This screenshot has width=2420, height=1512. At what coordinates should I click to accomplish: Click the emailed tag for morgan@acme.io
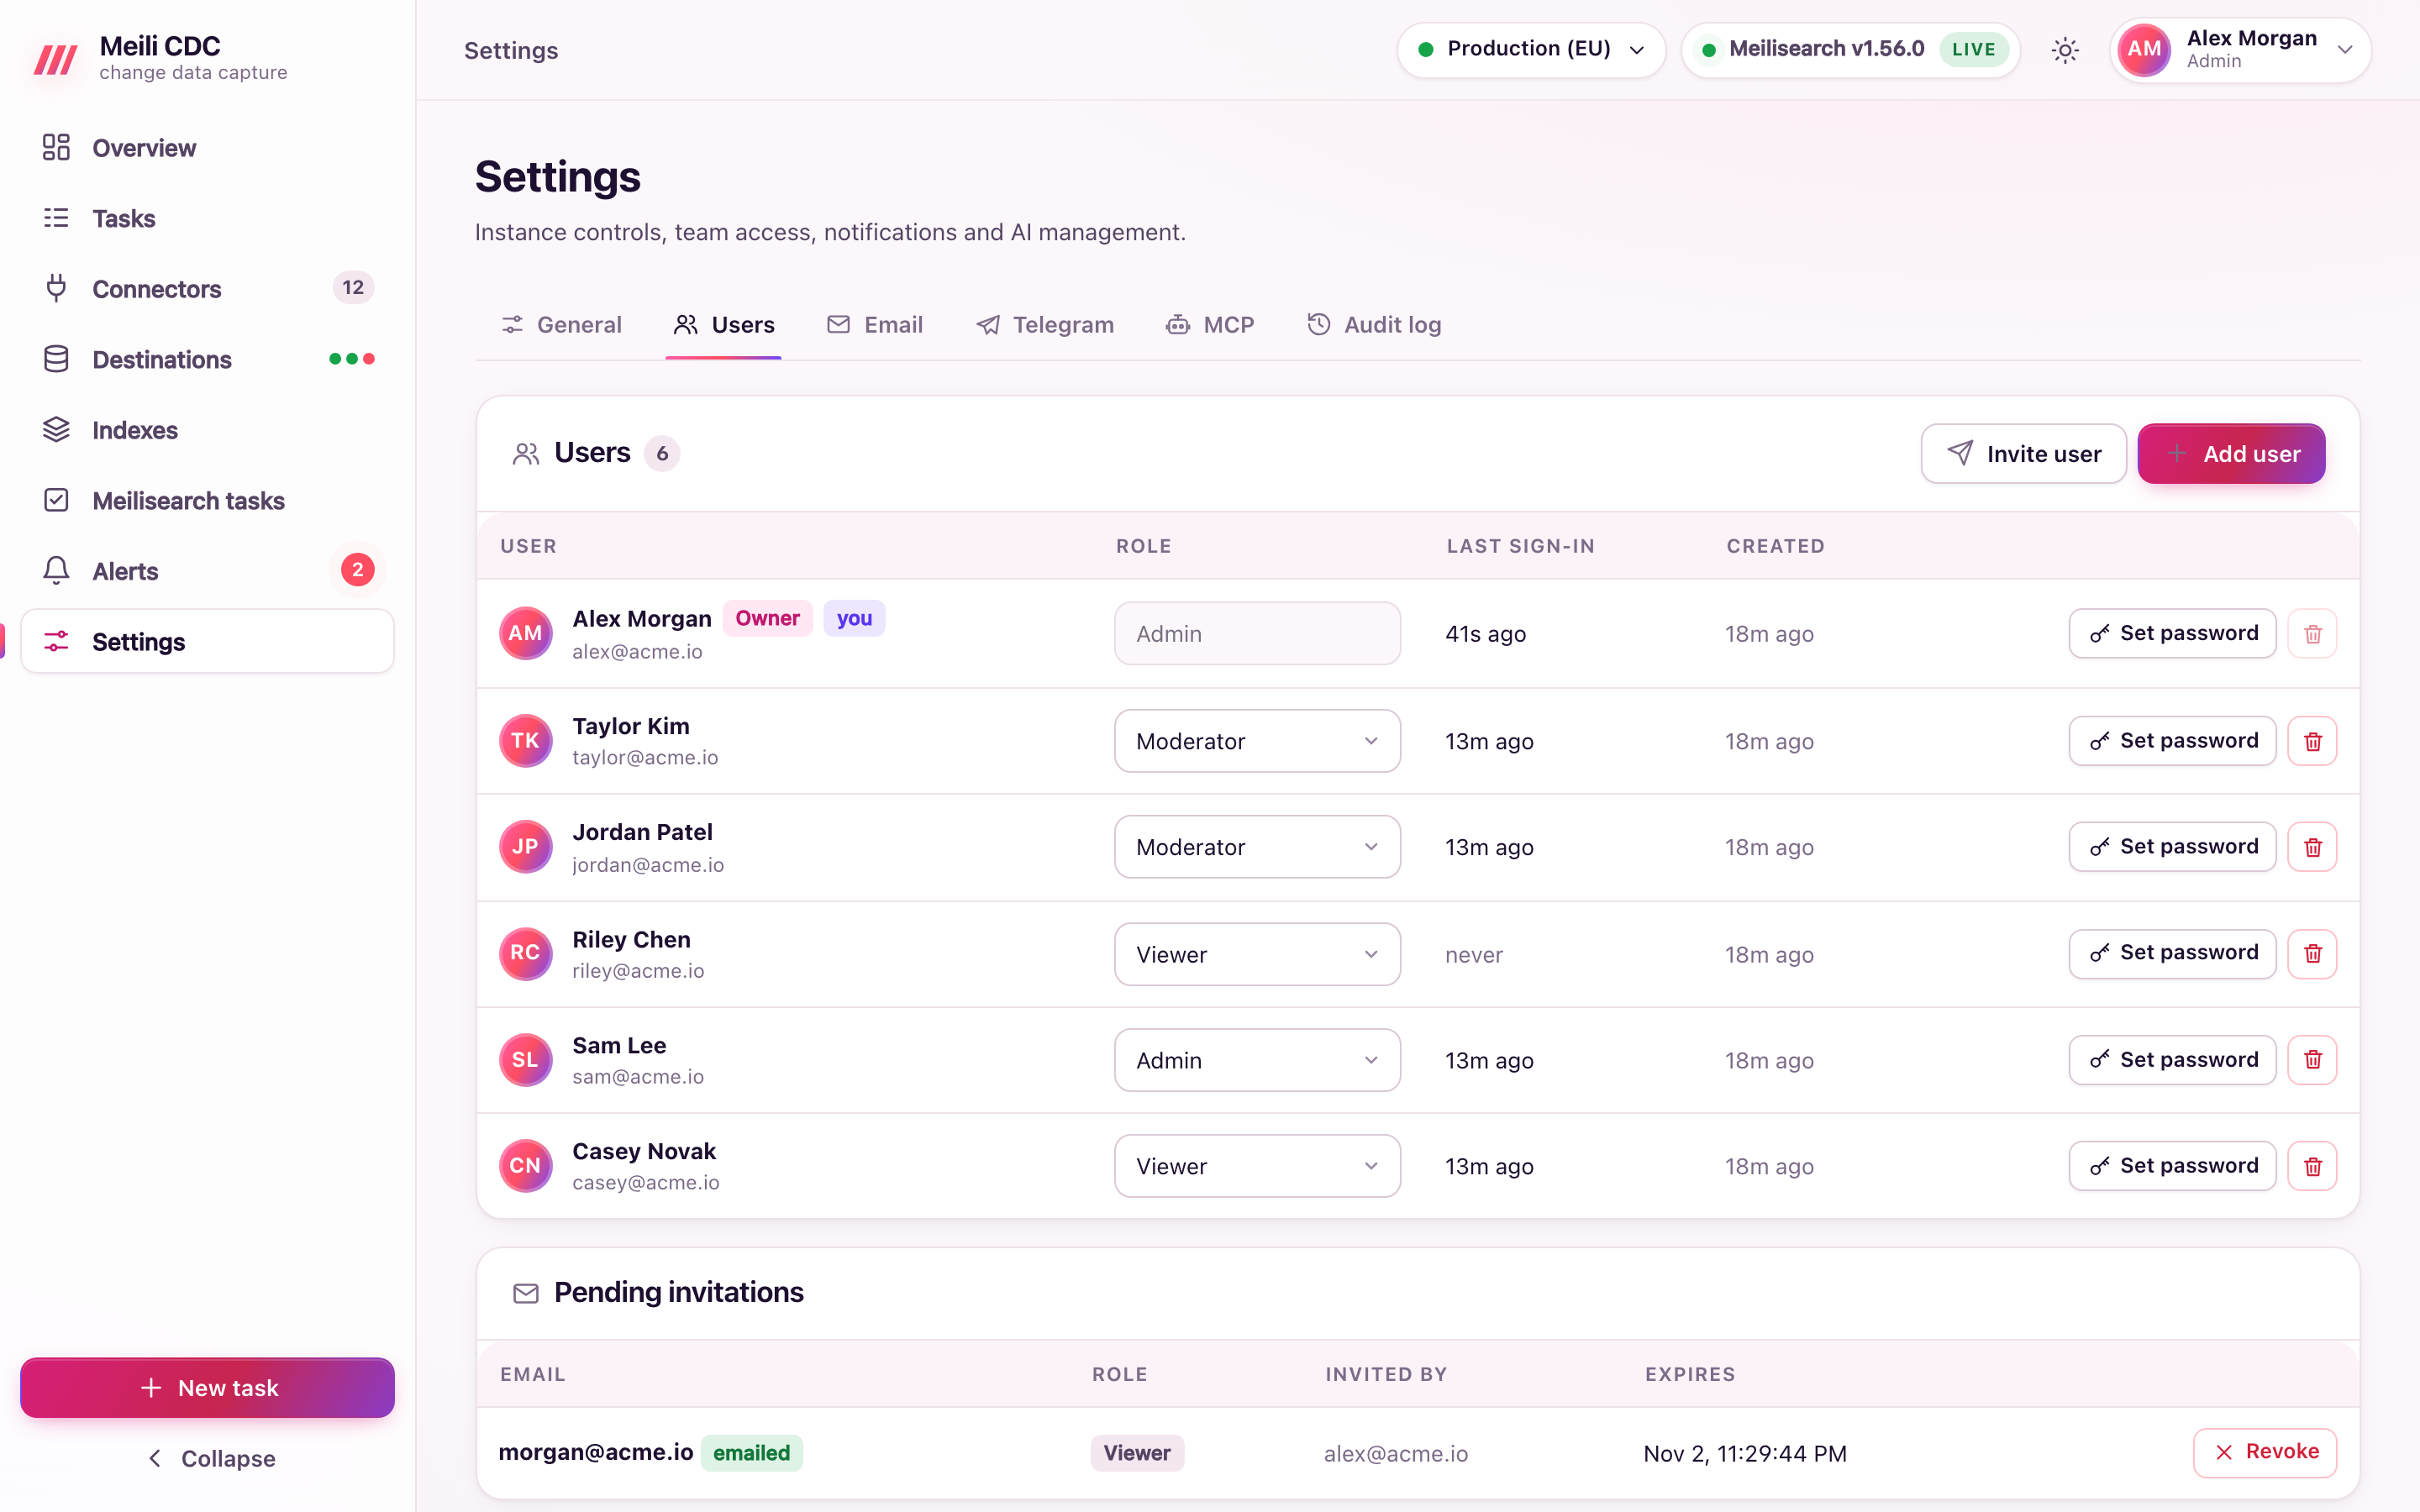752,1453
